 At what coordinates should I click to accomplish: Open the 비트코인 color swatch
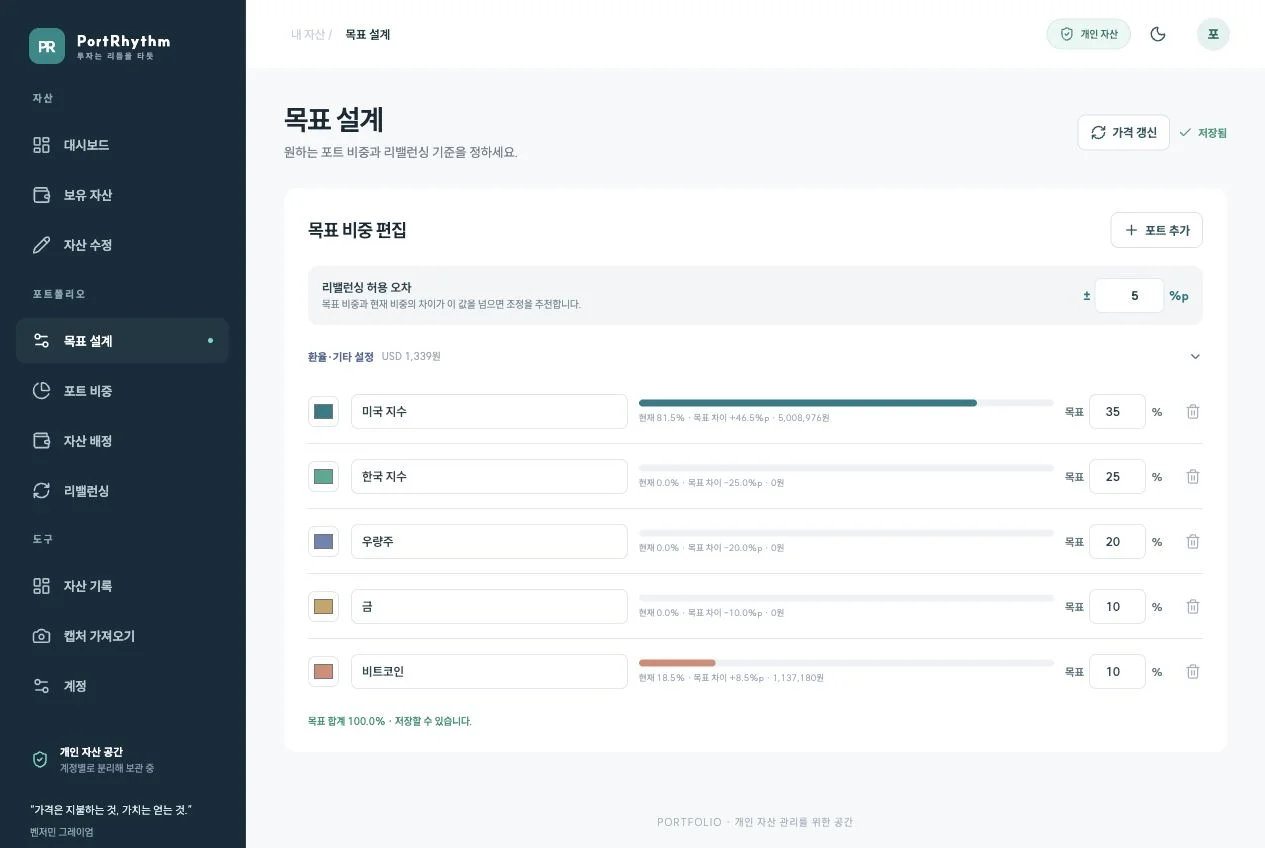tap(323, 672)
